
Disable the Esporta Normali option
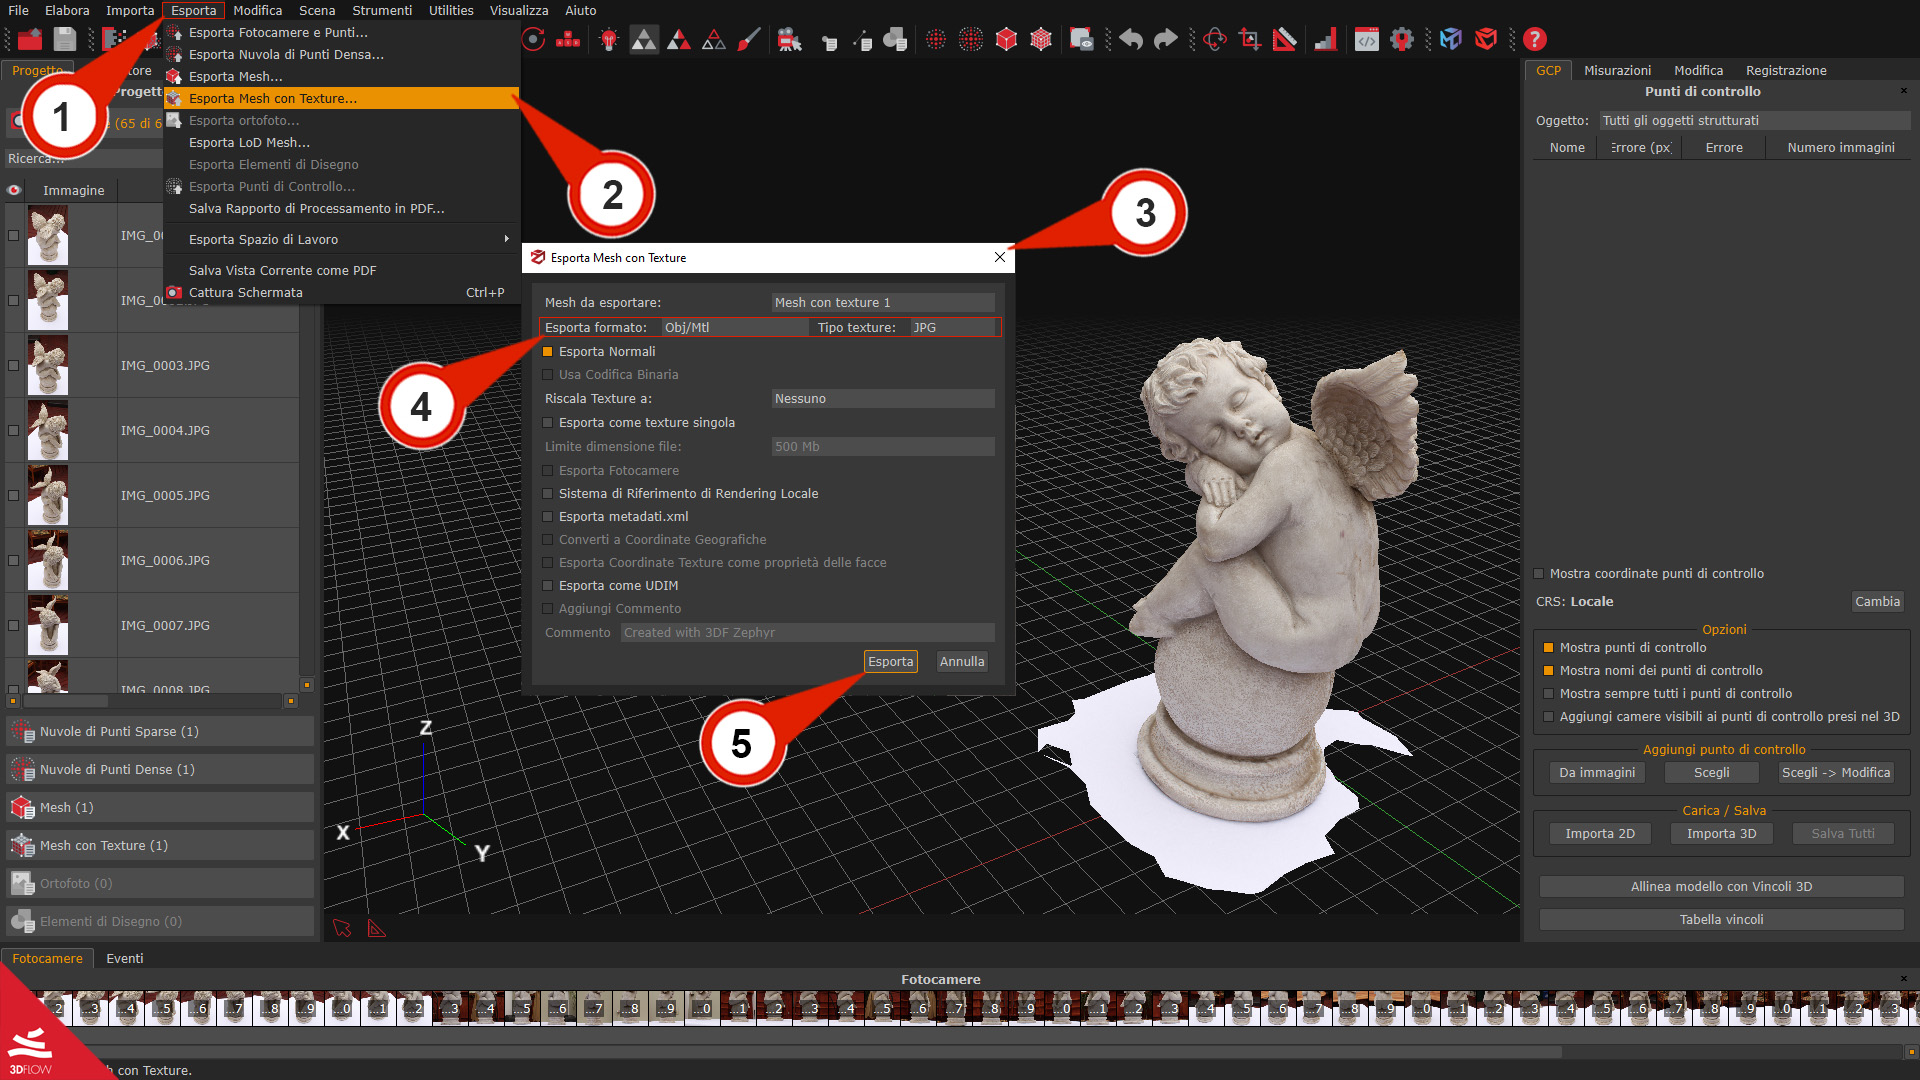click(548, 351)
